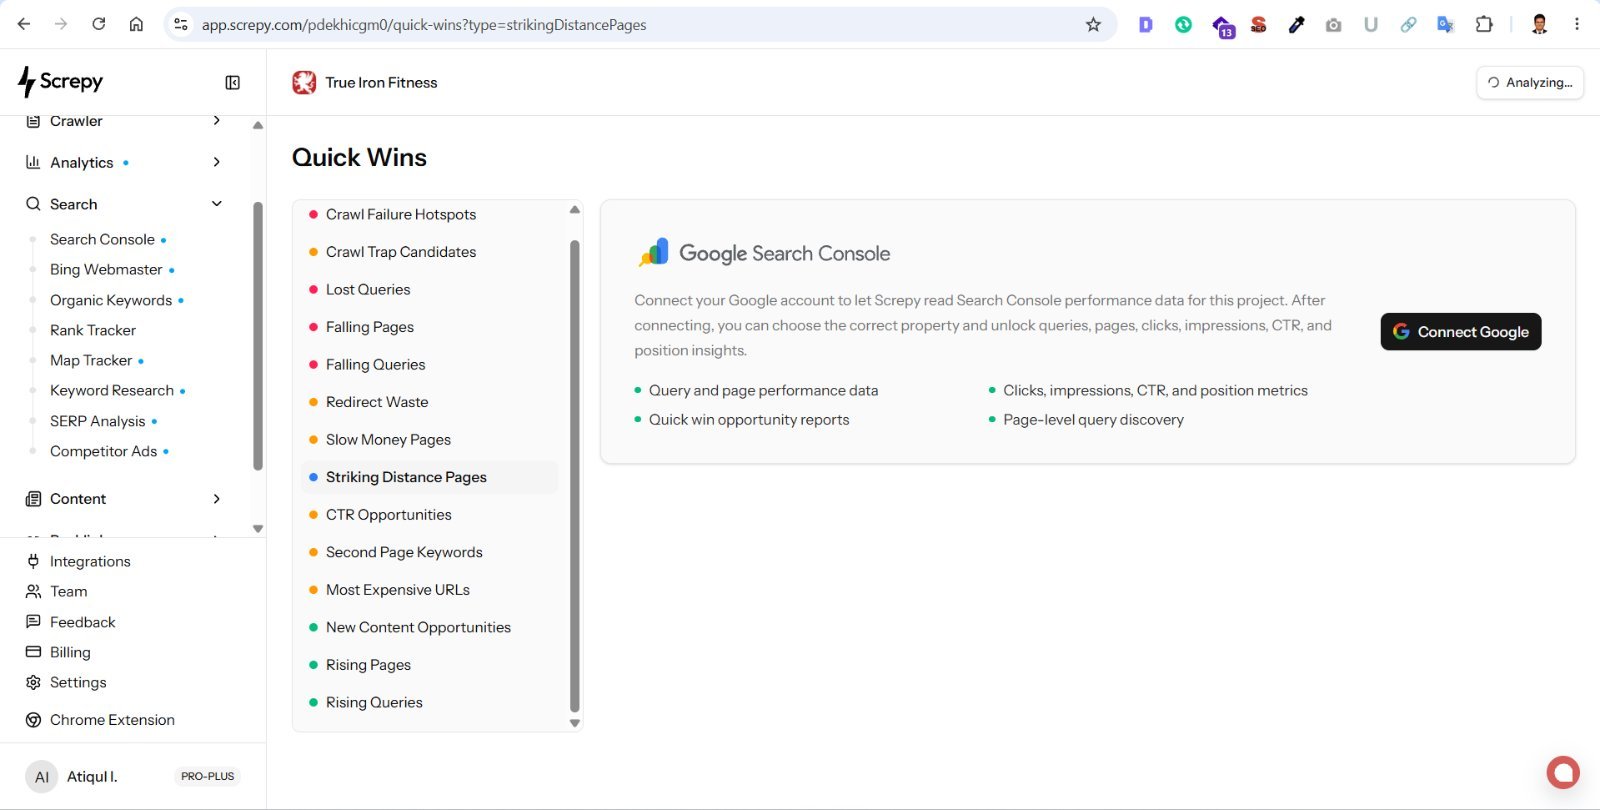The width and height of the screenshot is (1600, 810).
Task: Open Map Tracker page
Action: (x=91, y=360)
